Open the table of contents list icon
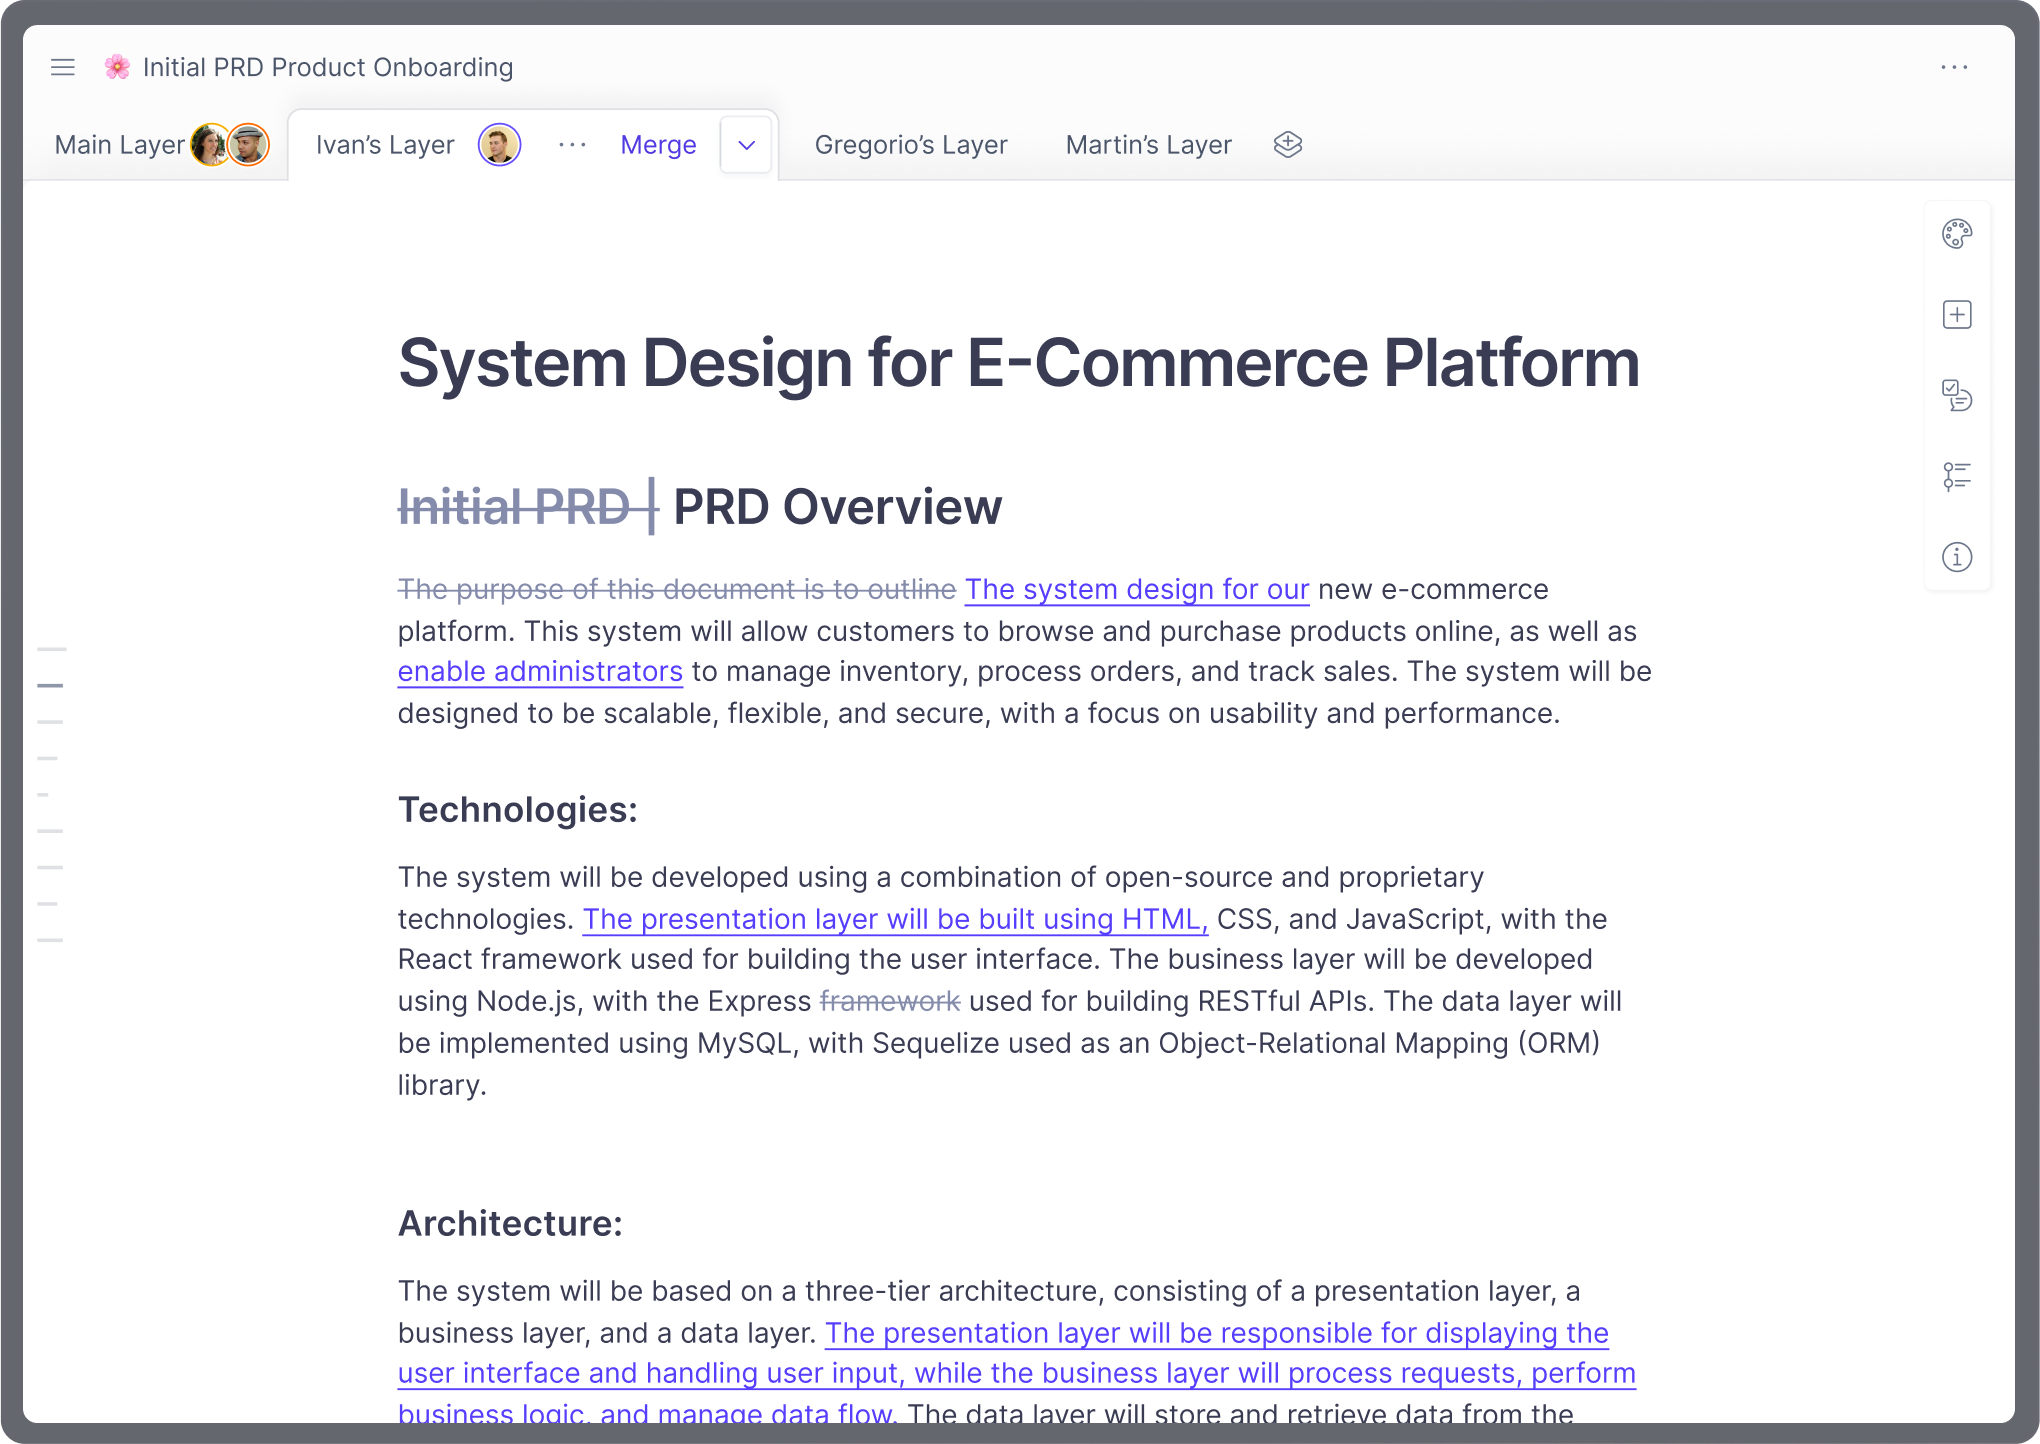 pyautogui.click(x=1956, y=476)
